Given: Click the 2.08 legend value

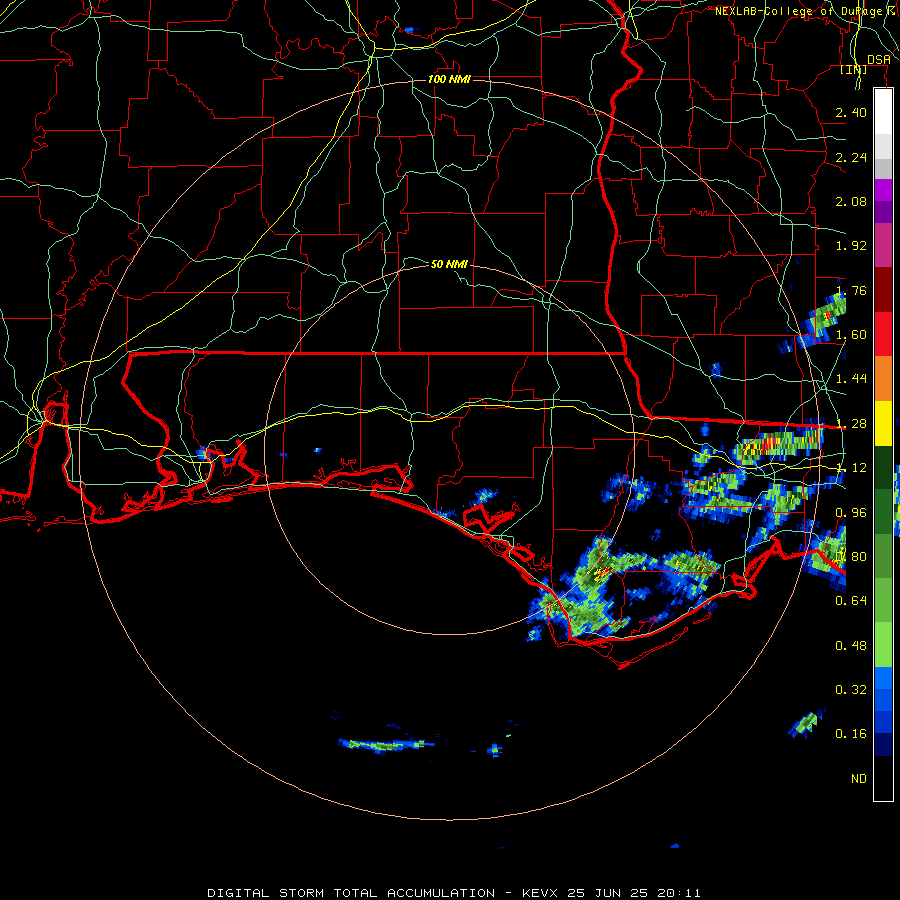Looking at the screenshot, I should pos(851,201).
